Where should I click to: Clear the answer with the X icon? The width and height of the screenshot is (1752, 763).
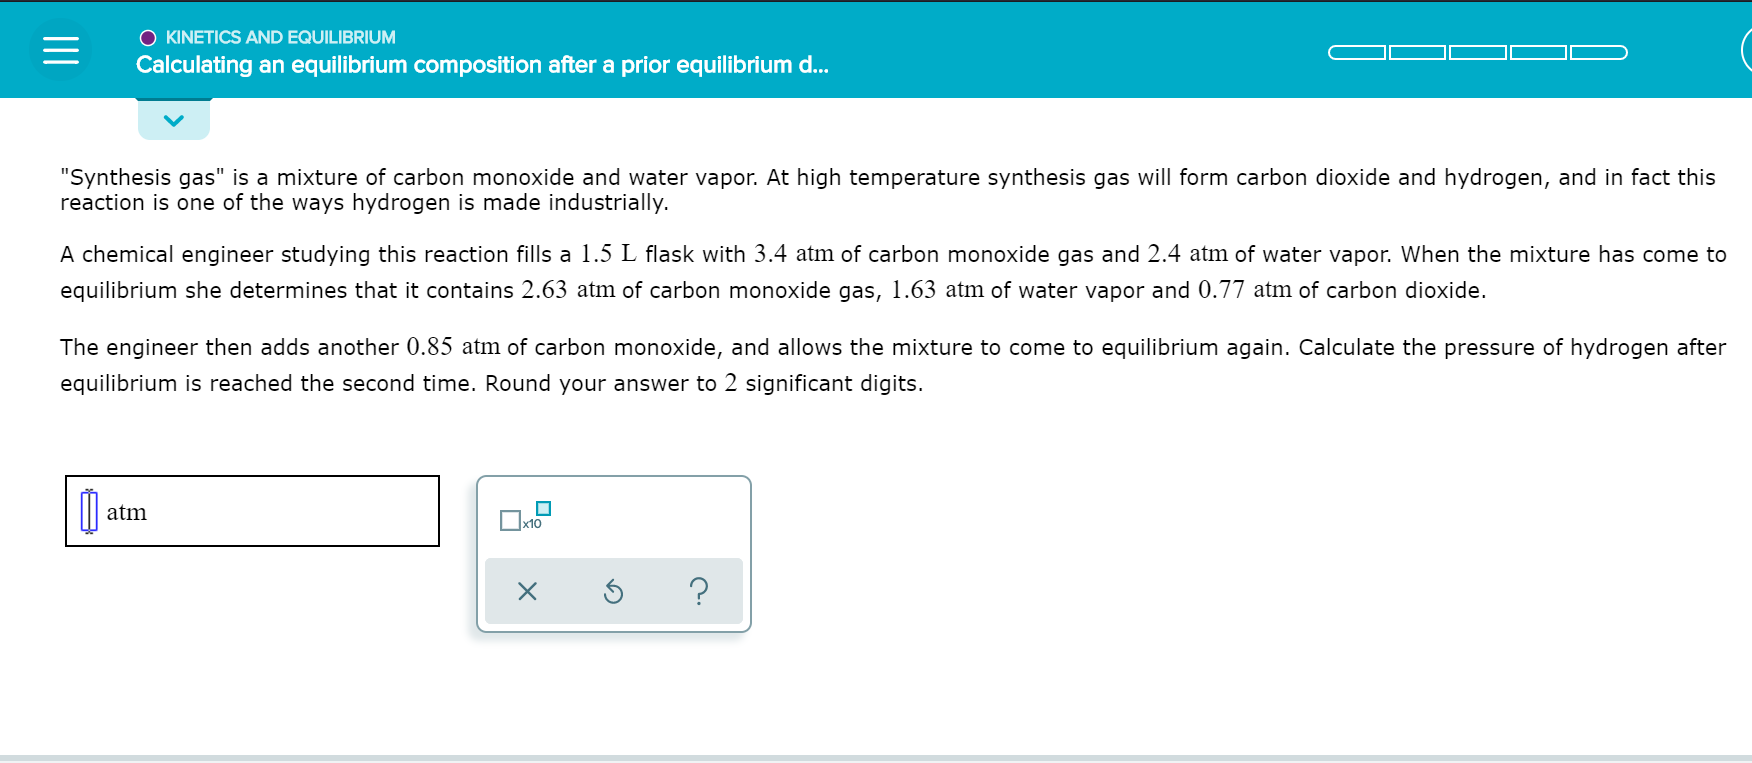click(527, 591)
